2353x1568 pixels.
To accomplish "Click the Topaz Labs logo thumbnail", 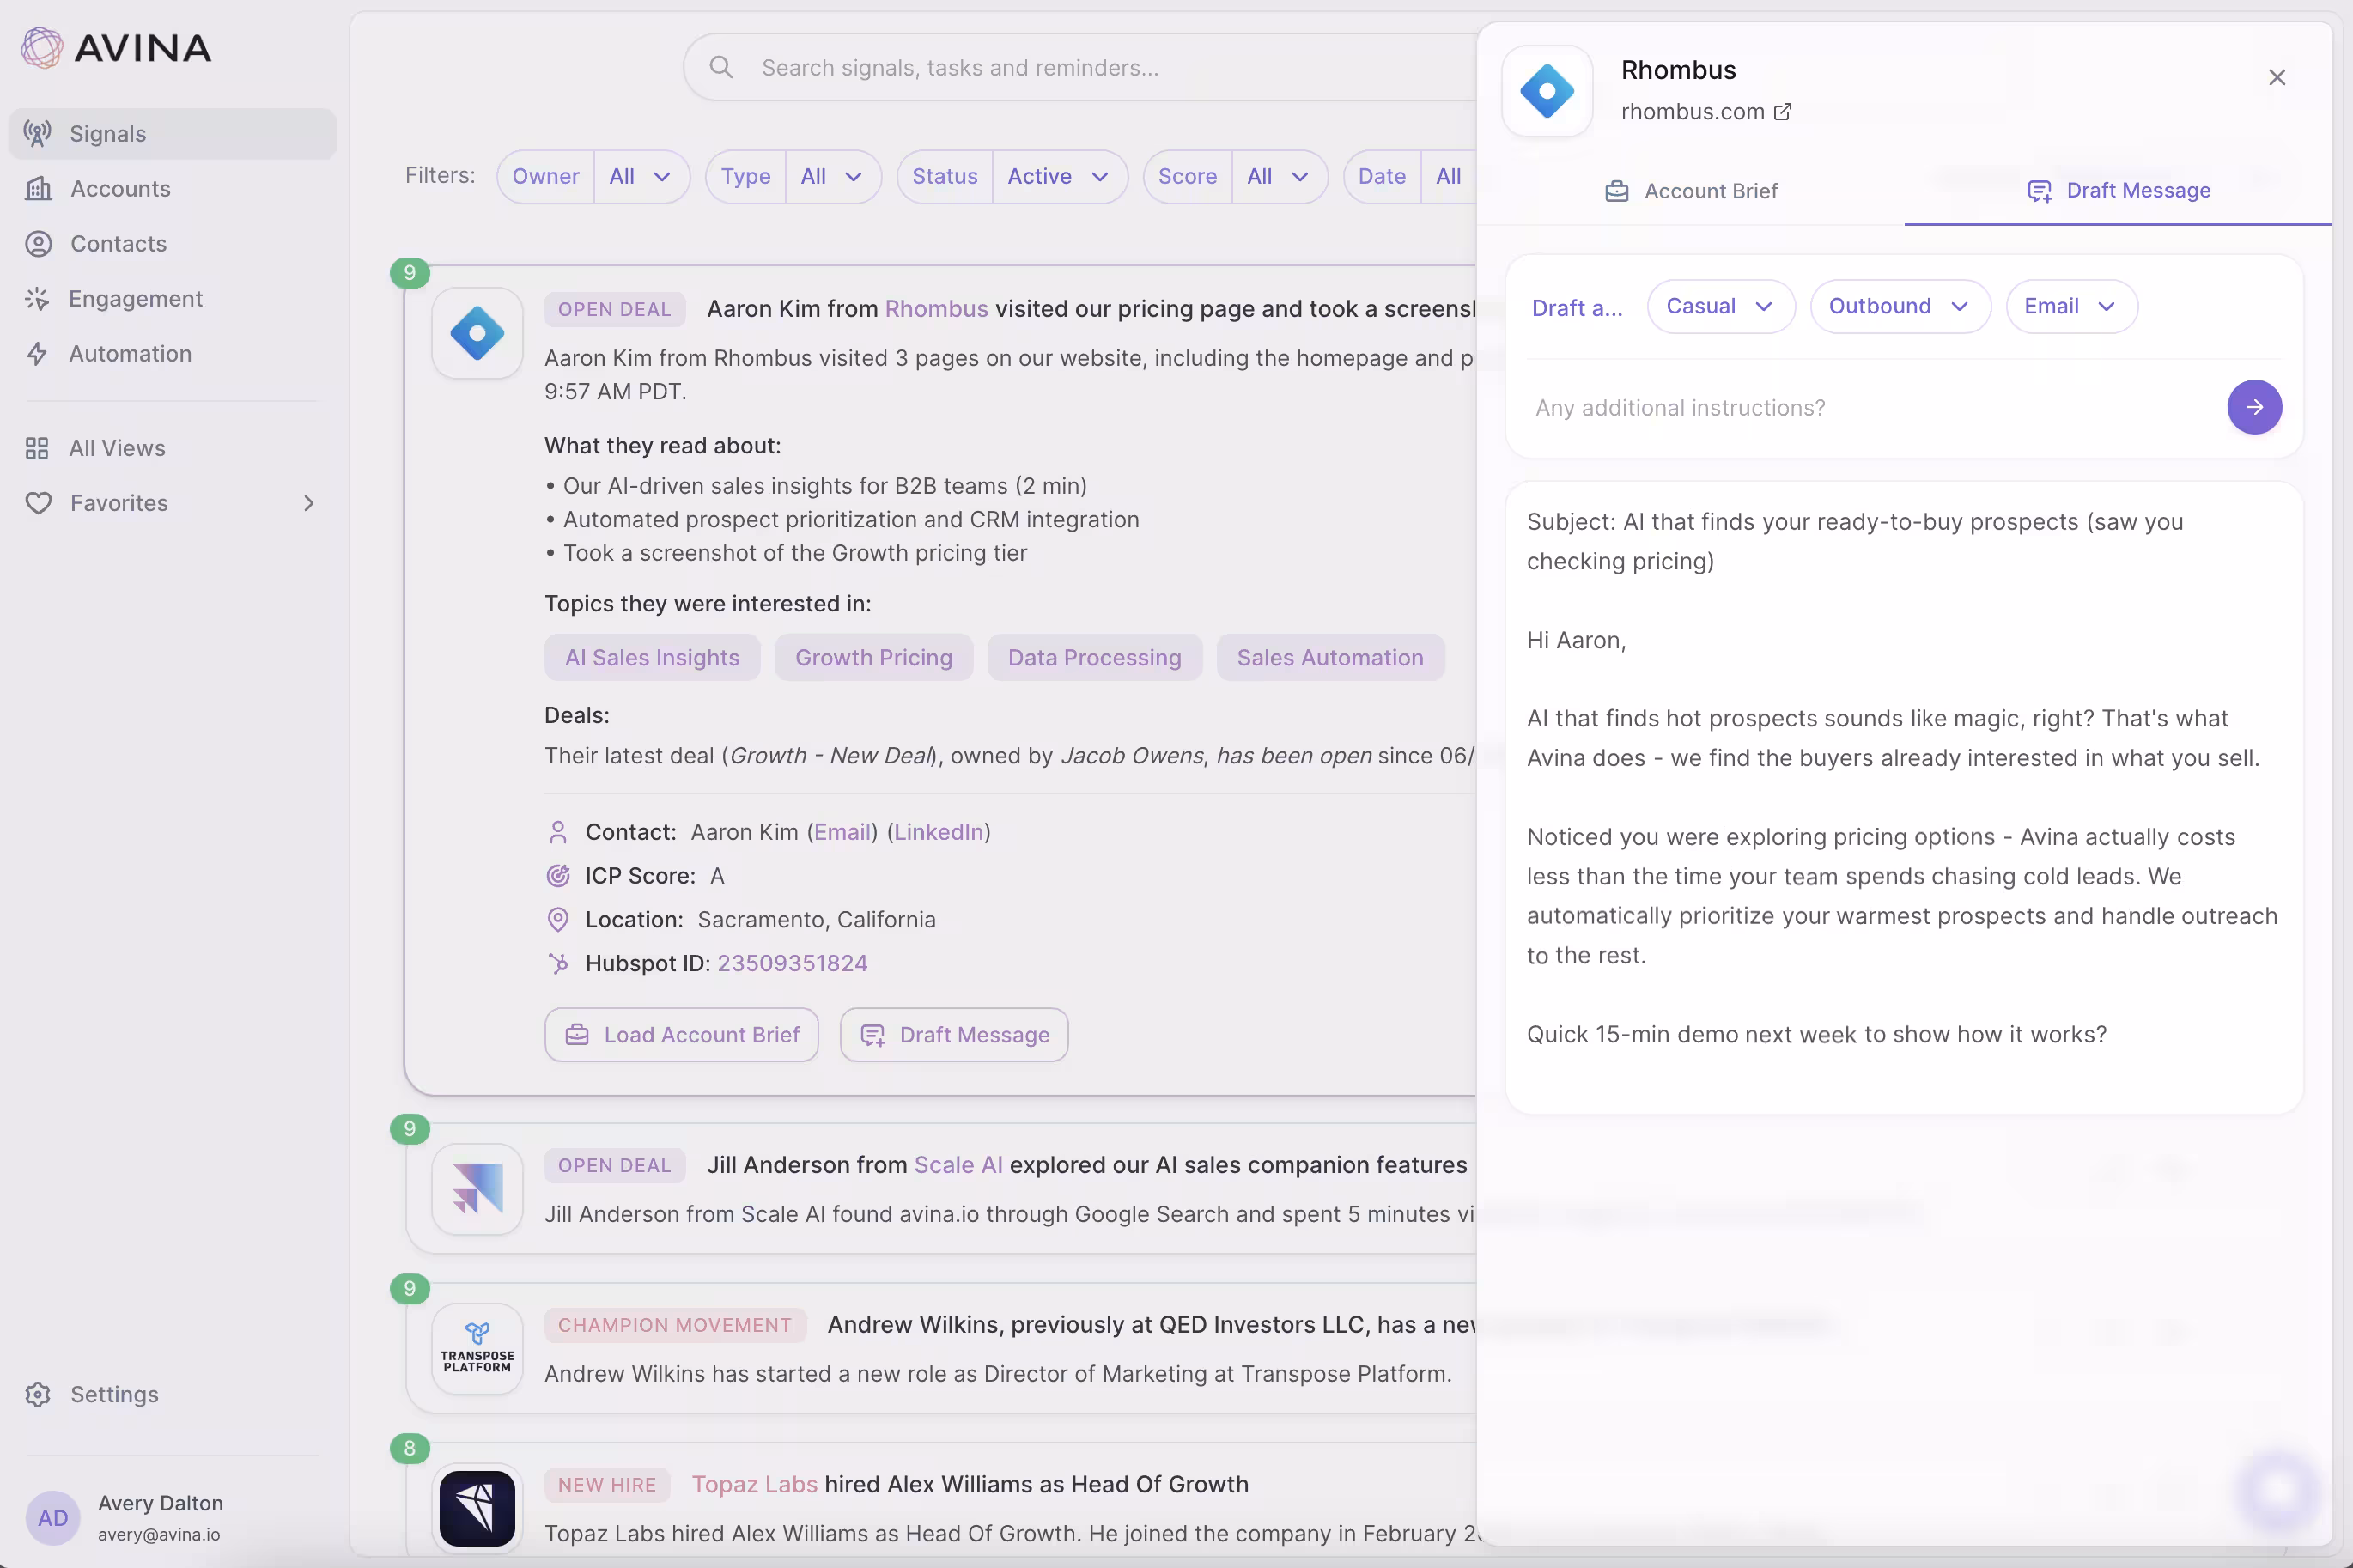I will 477,1508.
